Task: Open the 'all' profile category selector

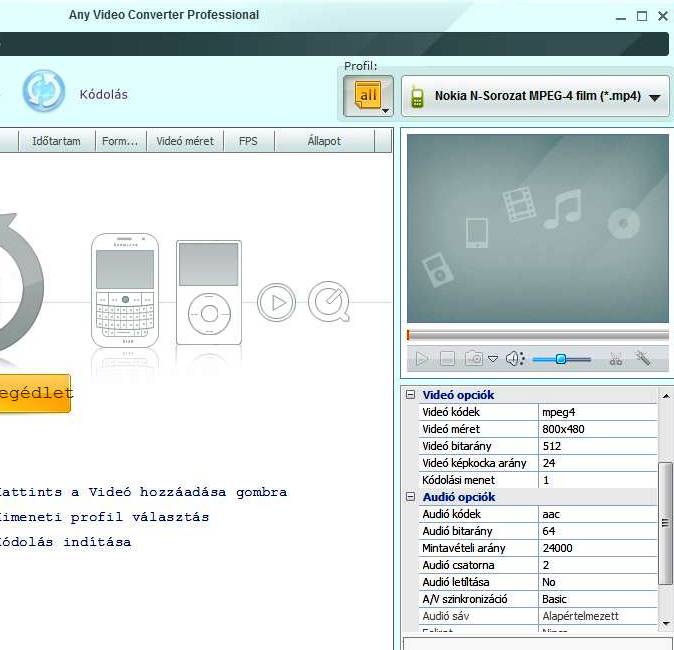Action: 368,96
